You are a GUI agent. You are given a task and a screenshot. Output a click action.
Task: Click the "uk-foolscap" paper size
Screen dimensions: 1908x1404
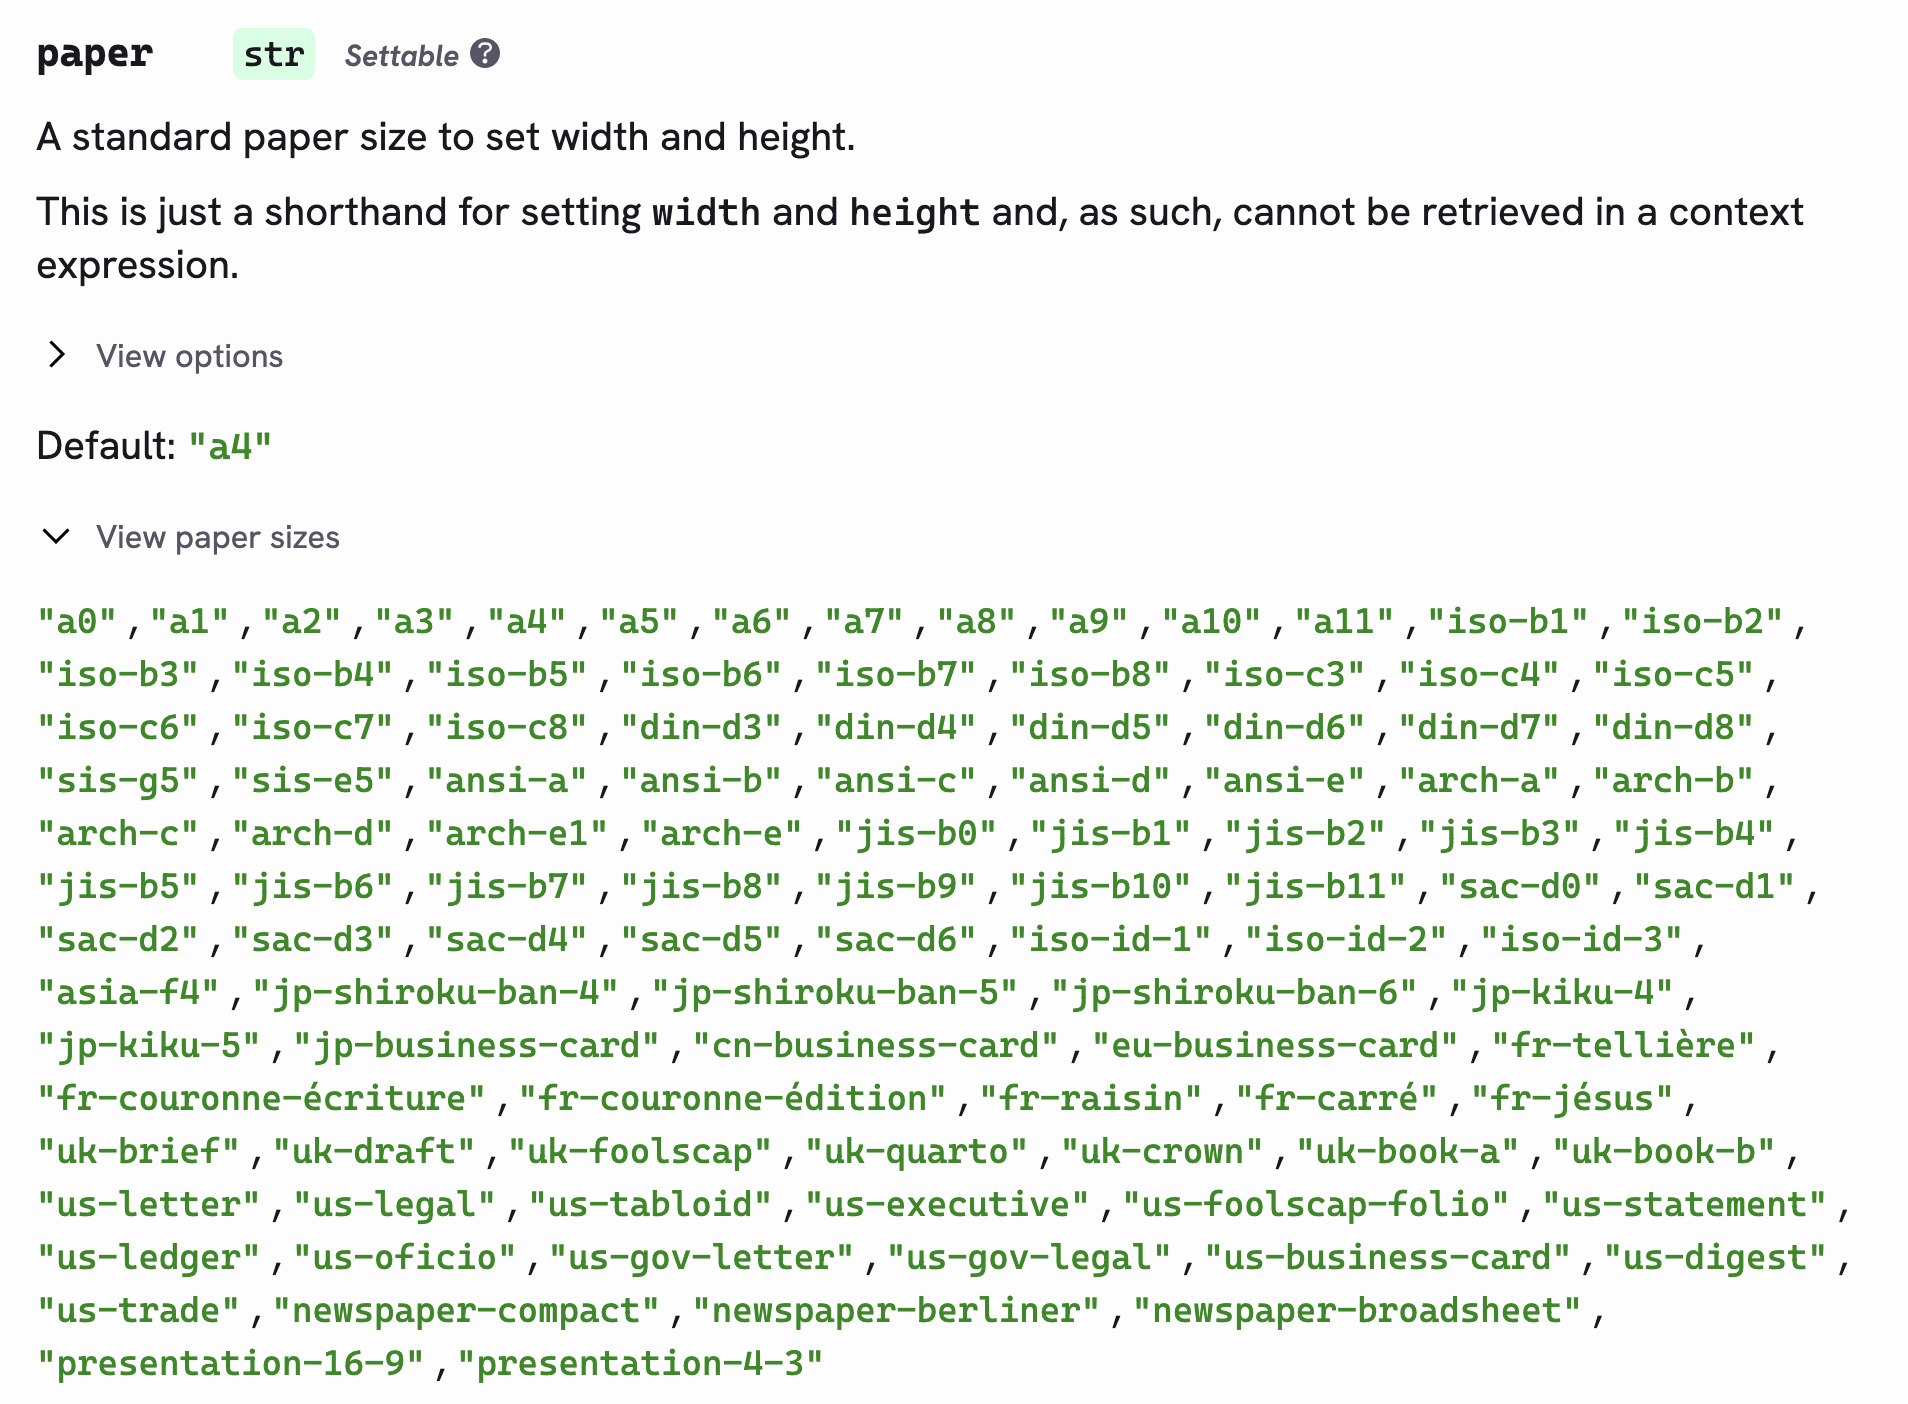(640, 1152)
